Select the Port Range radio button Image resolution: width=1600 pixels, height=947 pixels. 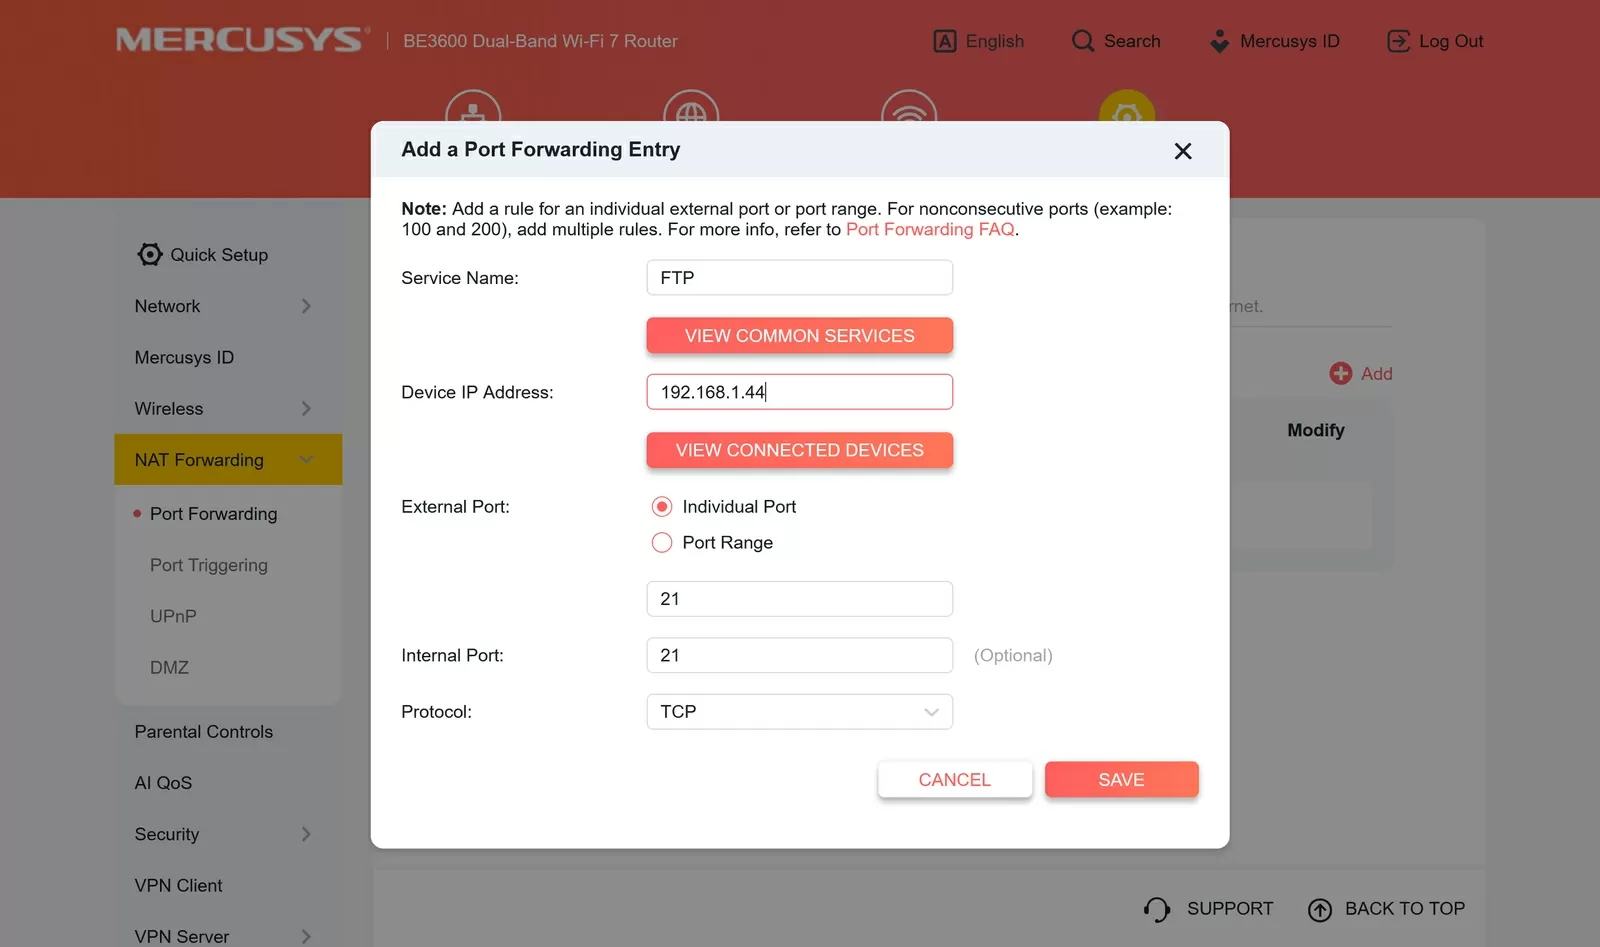point(662,543)
